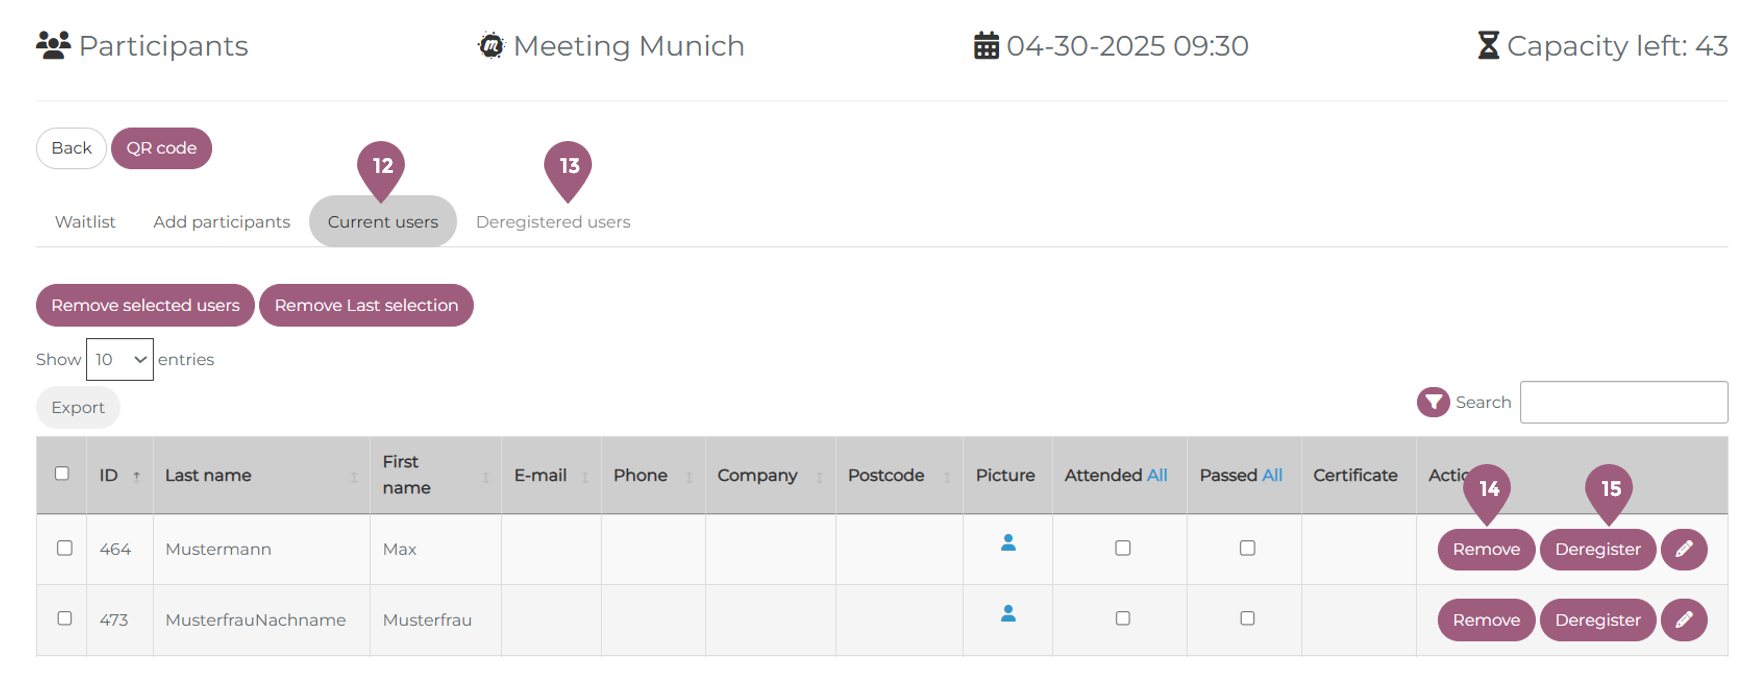
Task: Deregister the participant Mustermann
Action: coord(1597,549)
